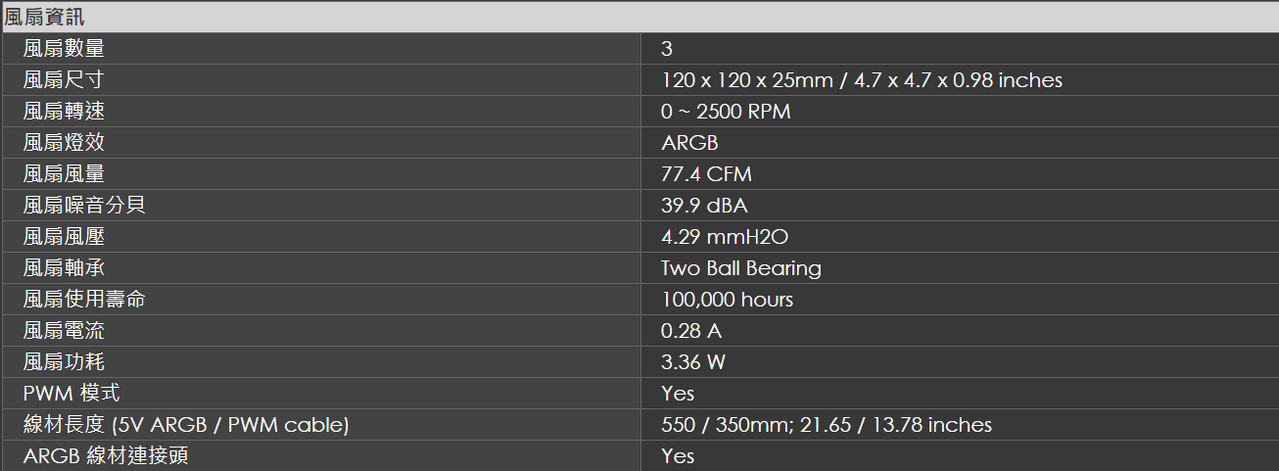Click the PWM 模式 row label
1279x471 pixels.
[x=72, y=393]
